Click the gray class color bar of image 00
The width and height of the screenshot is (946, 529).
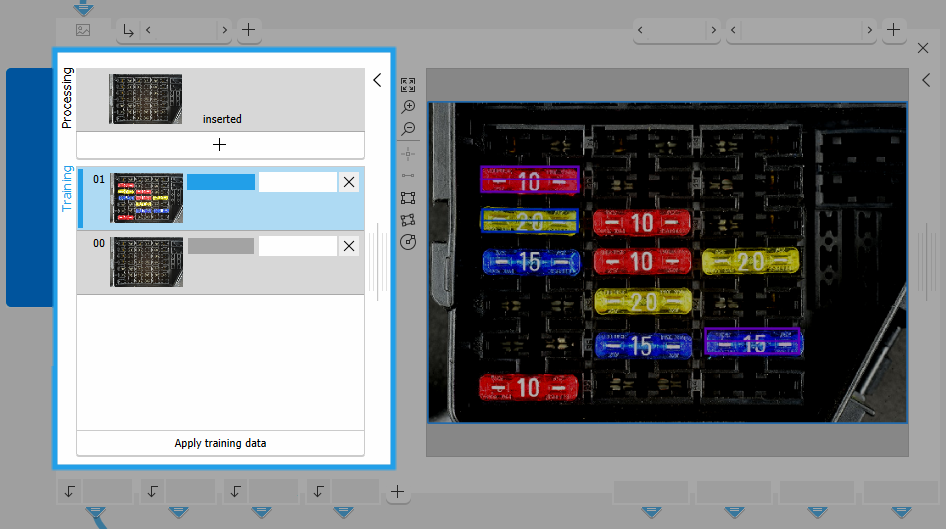coord(221,246)
